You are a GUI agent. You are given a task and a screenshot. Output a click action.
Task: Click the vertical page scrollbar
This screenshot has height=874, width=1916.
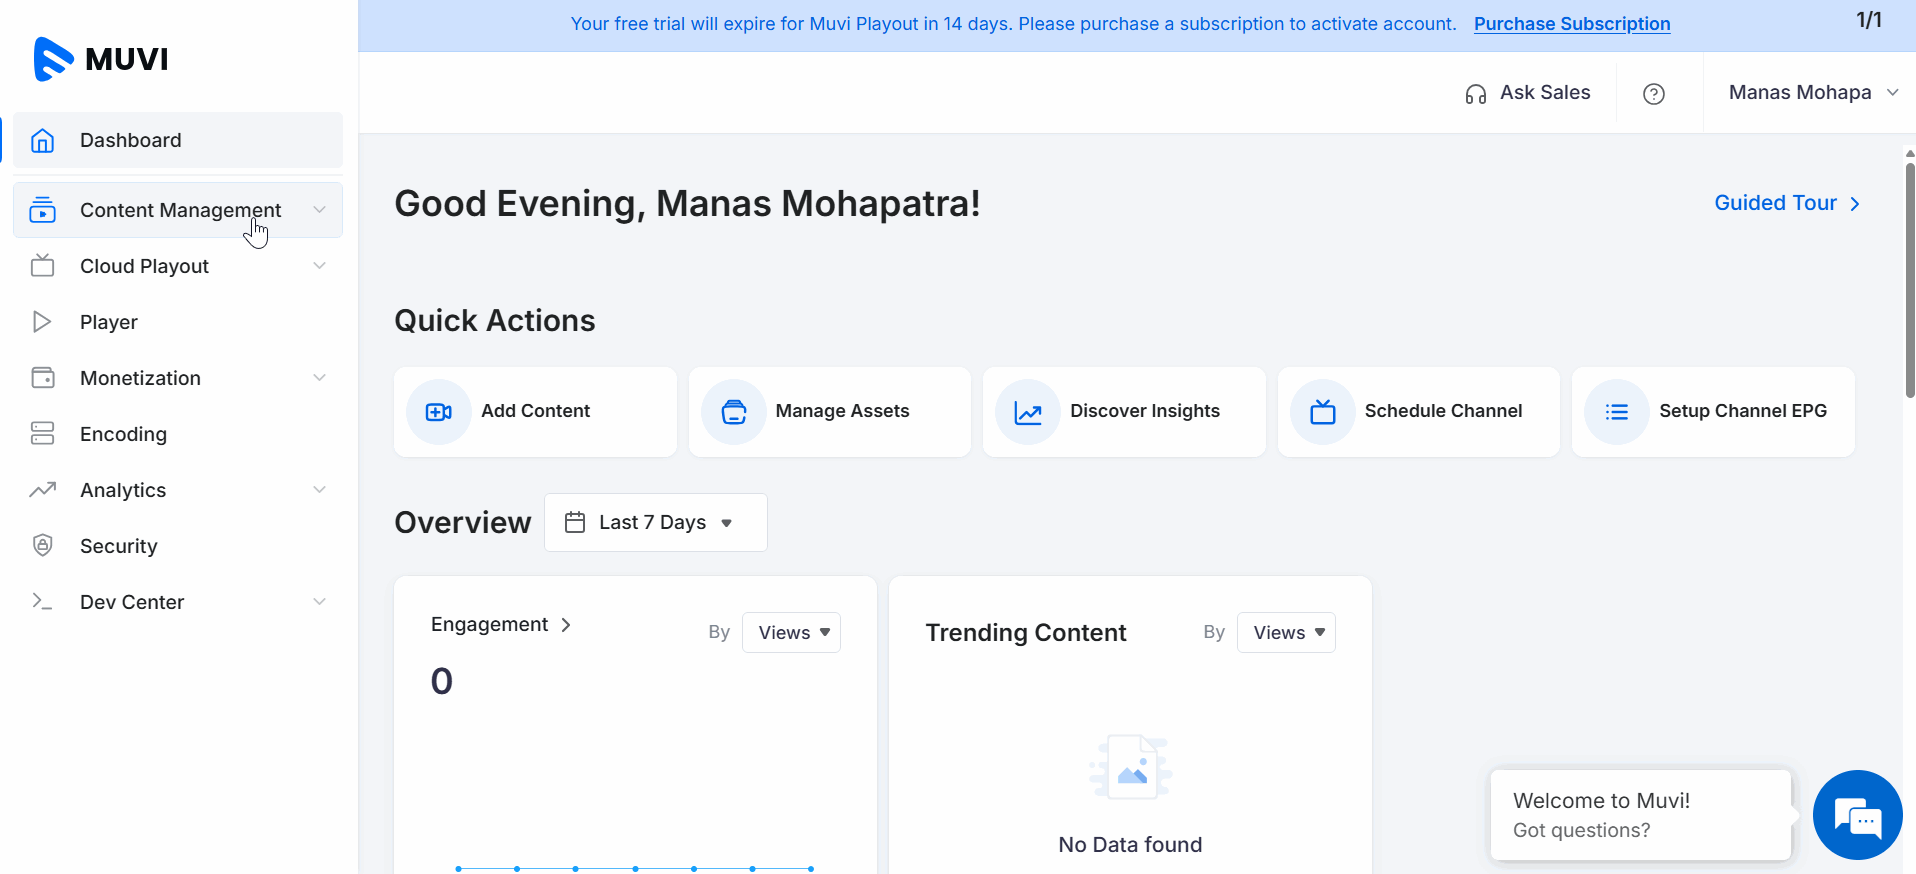coord(1909,280)
